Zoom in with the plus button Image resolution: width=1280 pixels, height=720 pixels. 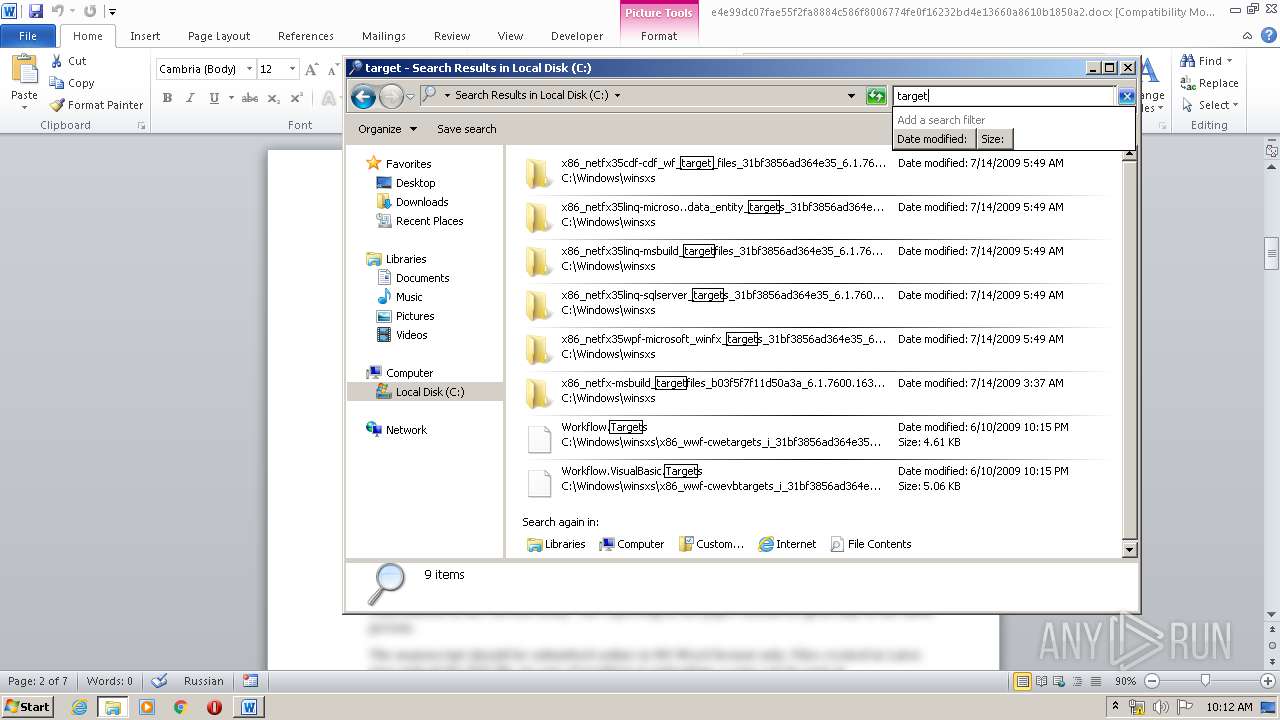coord(1267,681)
